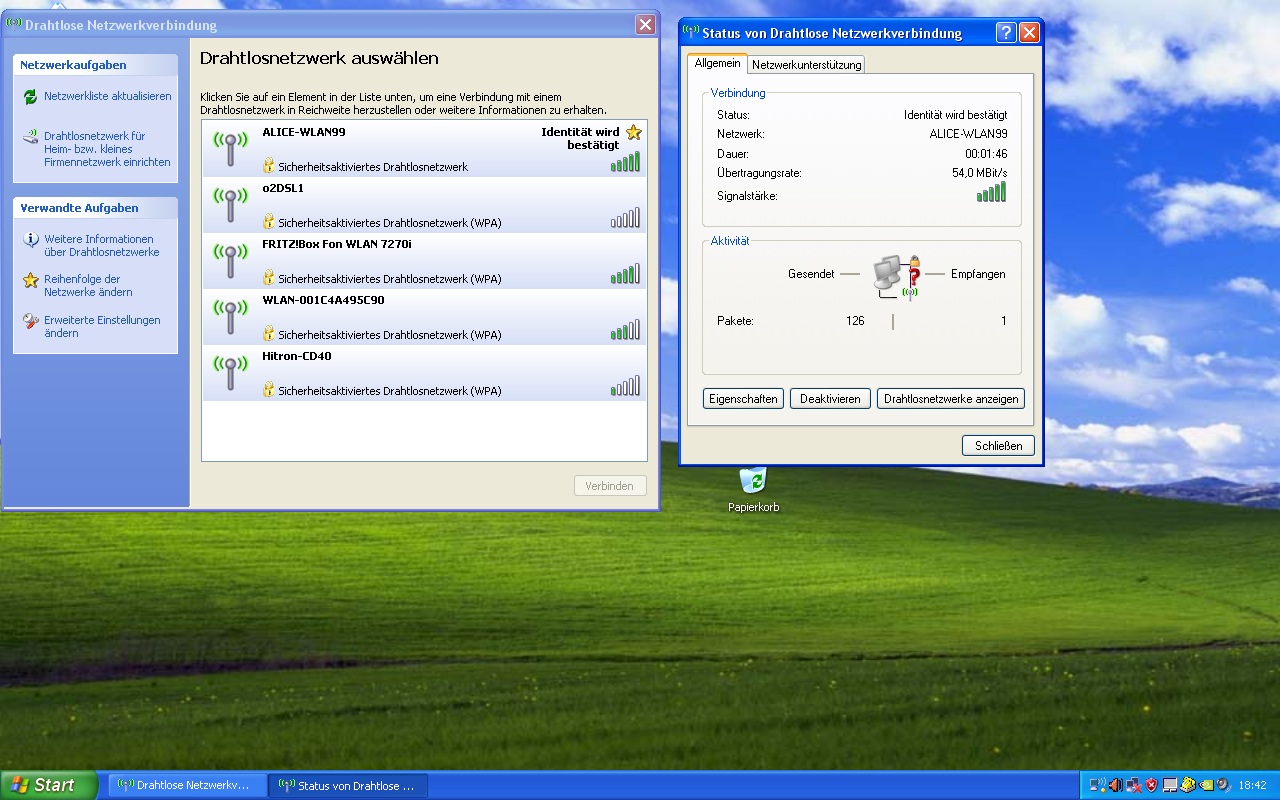Select the ALICE-WLAN99 network name
The width and height of the screenshot is (1280, 800).
[303, 132]
